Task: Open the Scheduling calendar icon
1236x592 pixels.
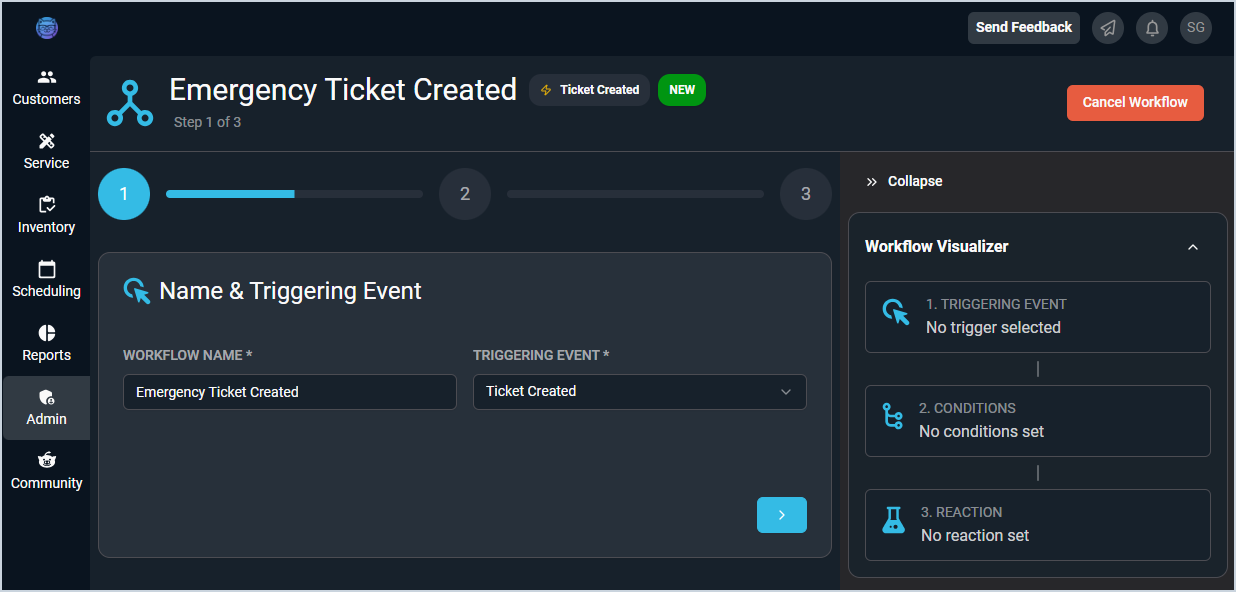Action: (x=47, y=269)
